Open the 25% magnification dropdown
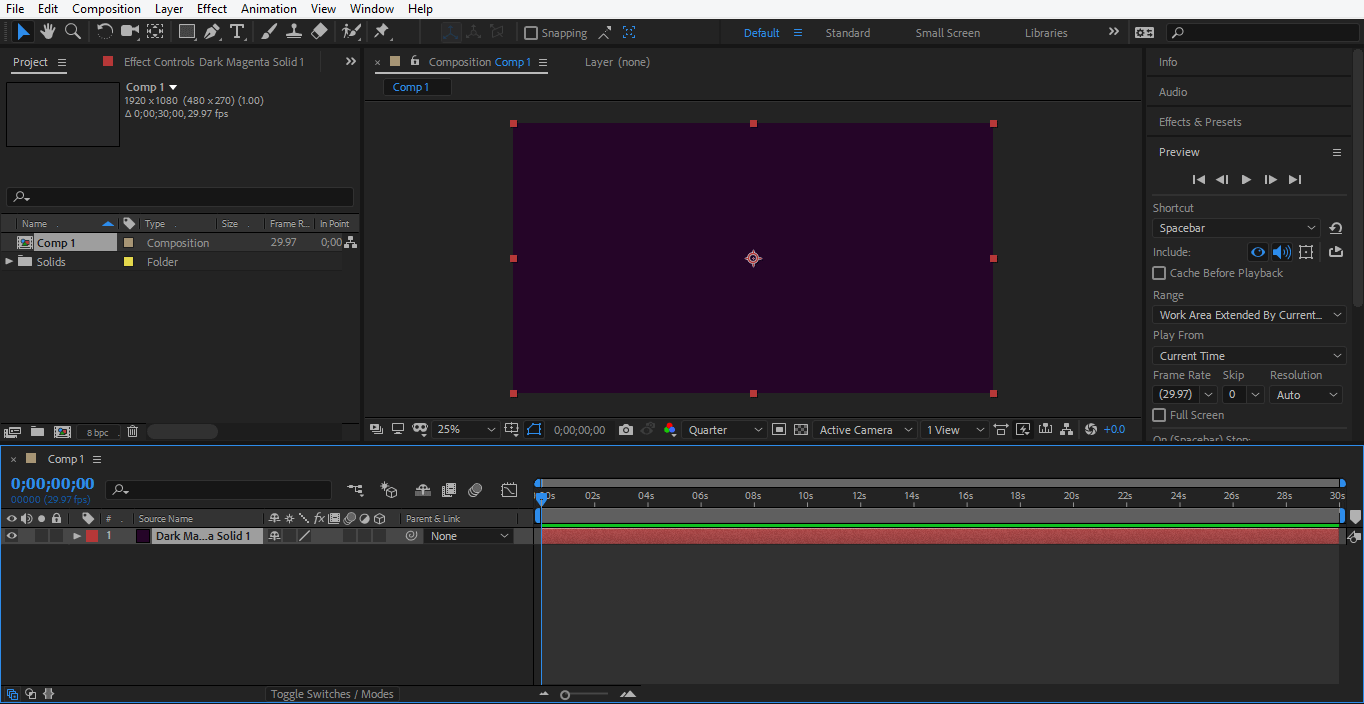 (x=466, y=430)
